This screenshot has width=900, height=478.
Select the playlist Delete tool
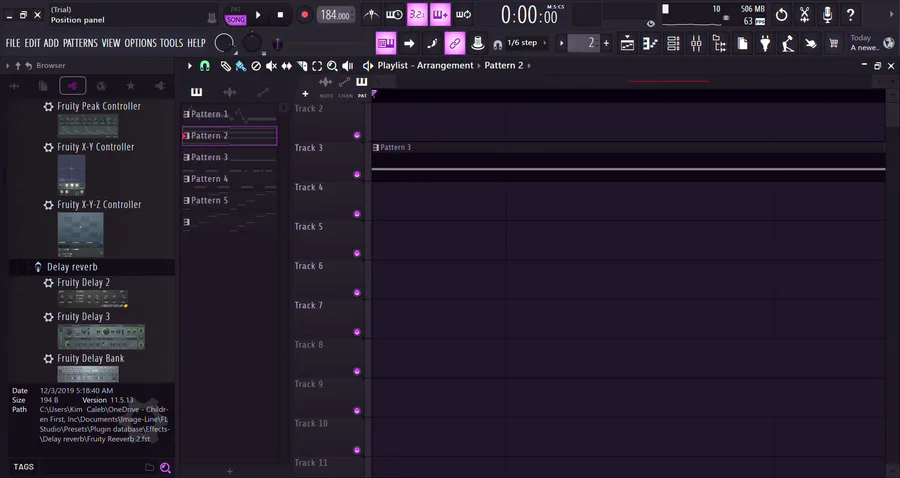(256, 66)
